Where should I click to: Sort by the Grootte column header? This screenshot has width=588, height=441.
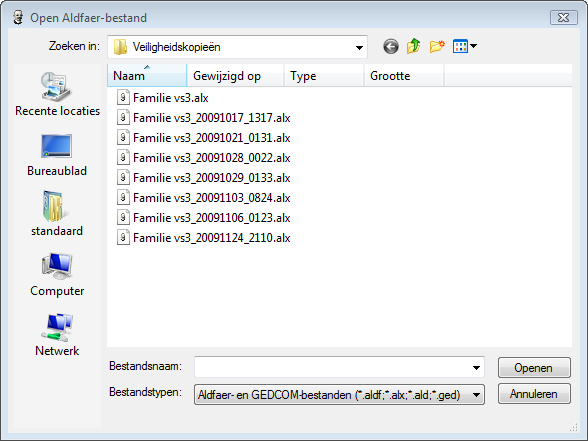click(x=404, y=76)
